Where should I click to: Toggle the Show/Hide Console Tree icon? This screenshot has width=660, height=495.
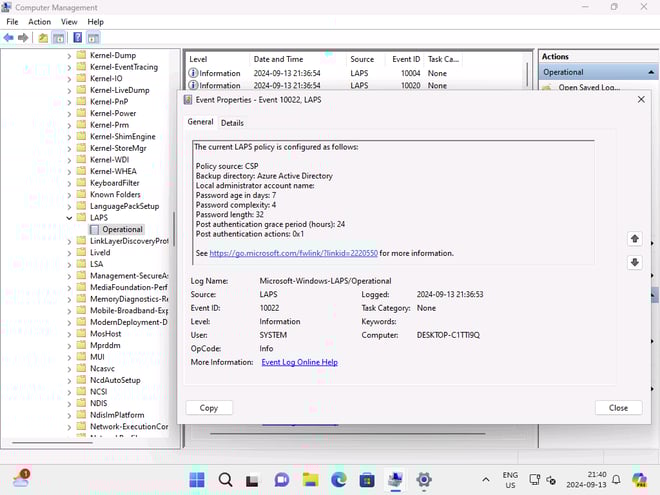click(x=59, y=38)
